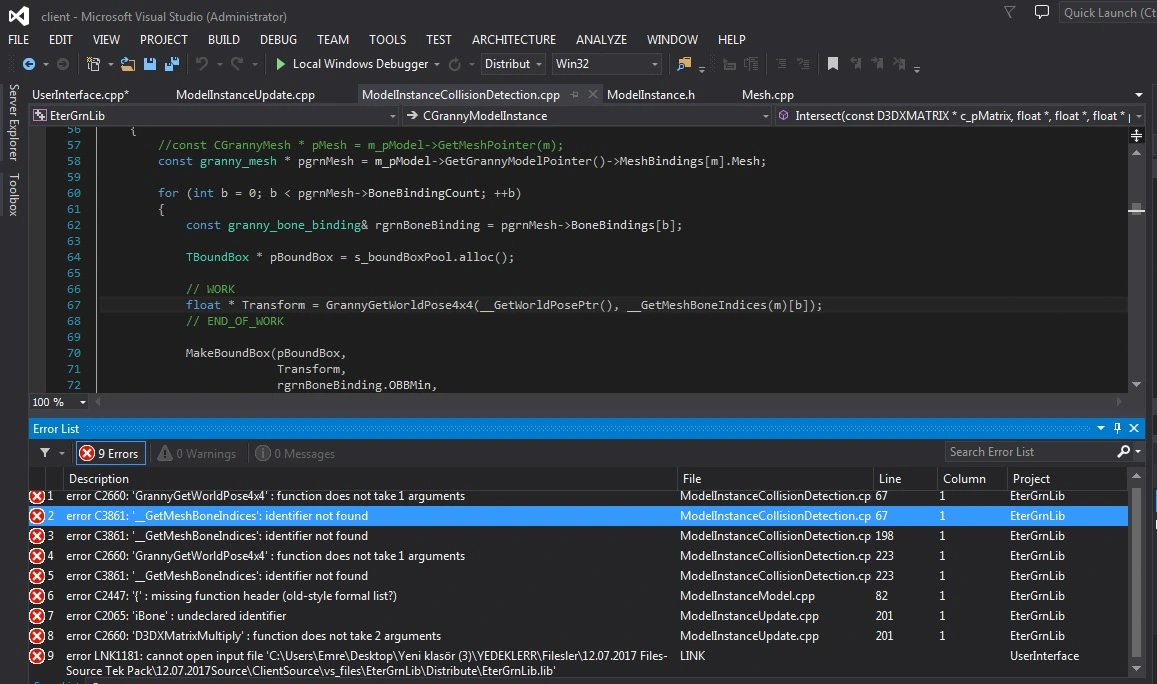Toggle the 0 Warnings filter button

click(197, 453)
